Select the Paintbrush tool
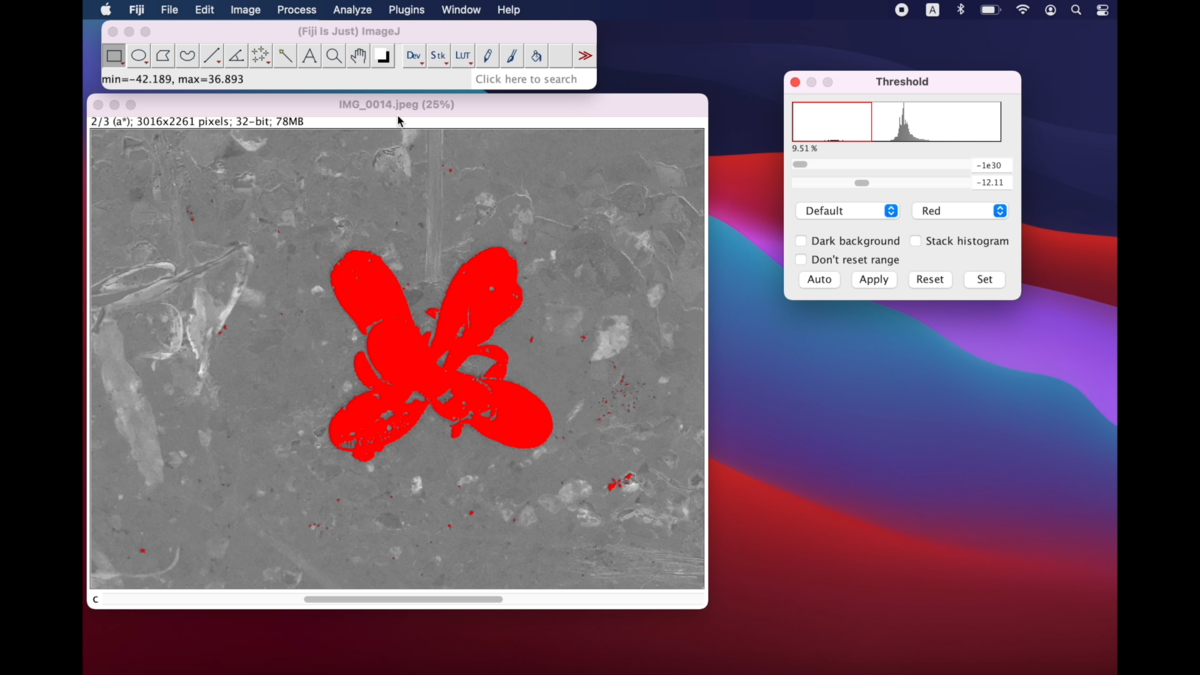1200x675 pixels. tap(511, 56)
